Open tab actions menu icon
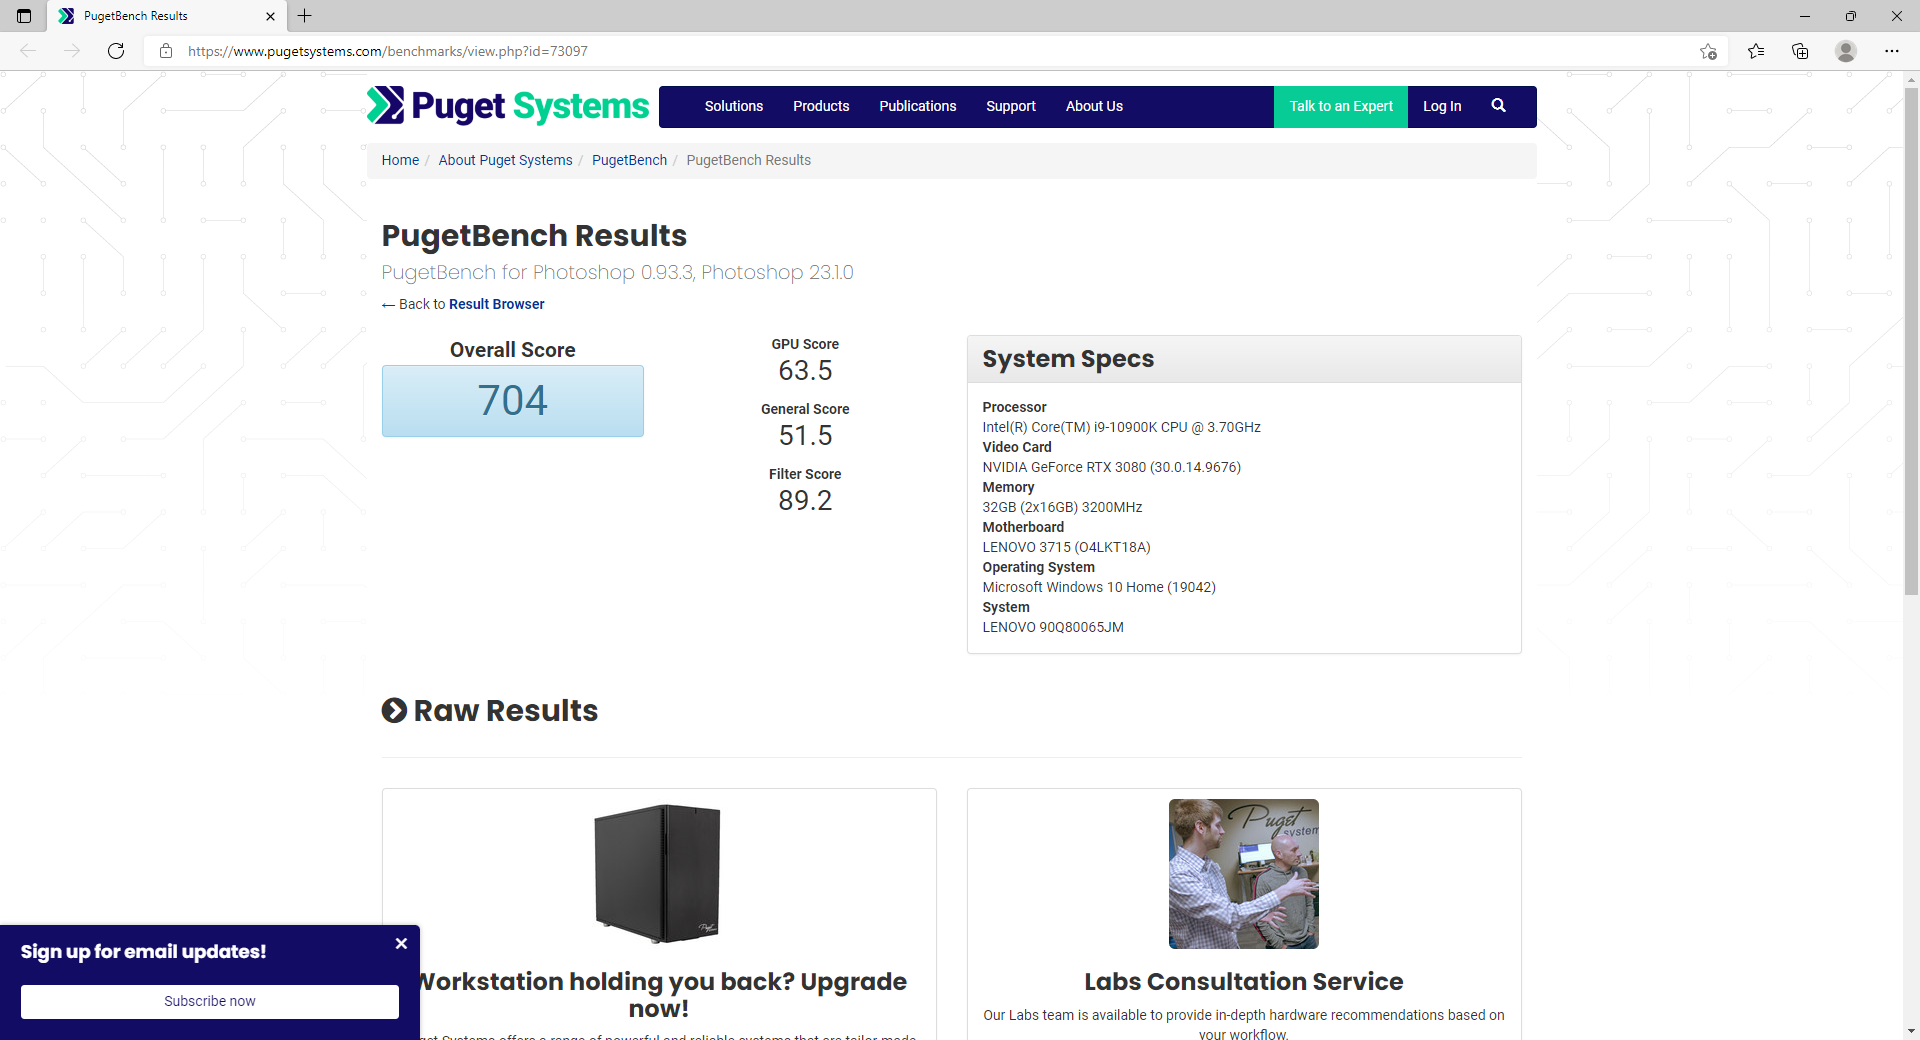The image size is (1920, 1040). pyautogui.click(x=24, y=16)
